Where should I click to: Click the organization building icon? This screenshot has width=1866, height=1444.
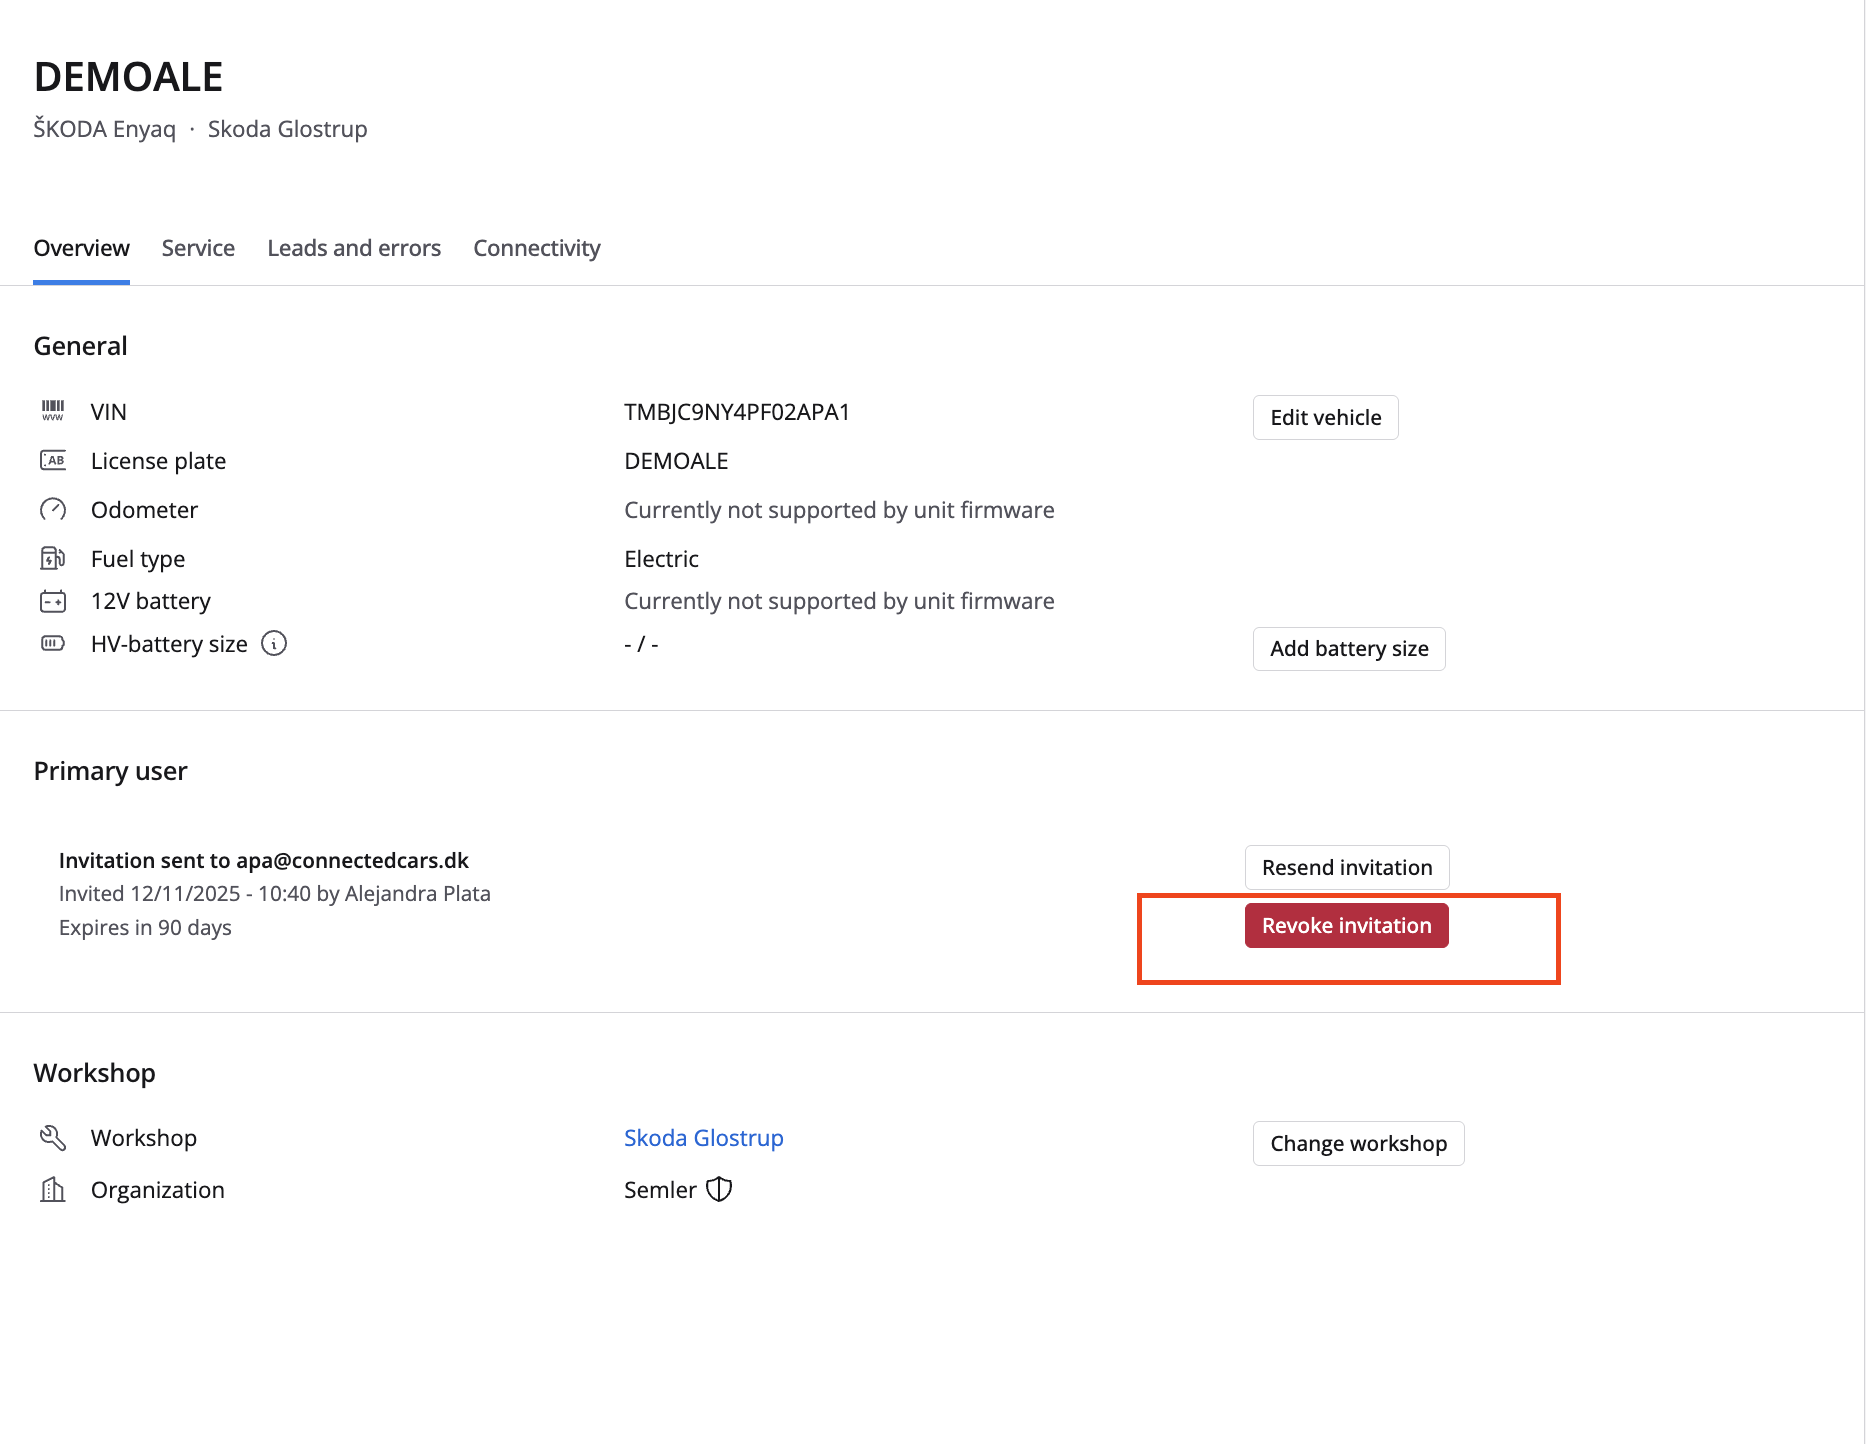52,1189
